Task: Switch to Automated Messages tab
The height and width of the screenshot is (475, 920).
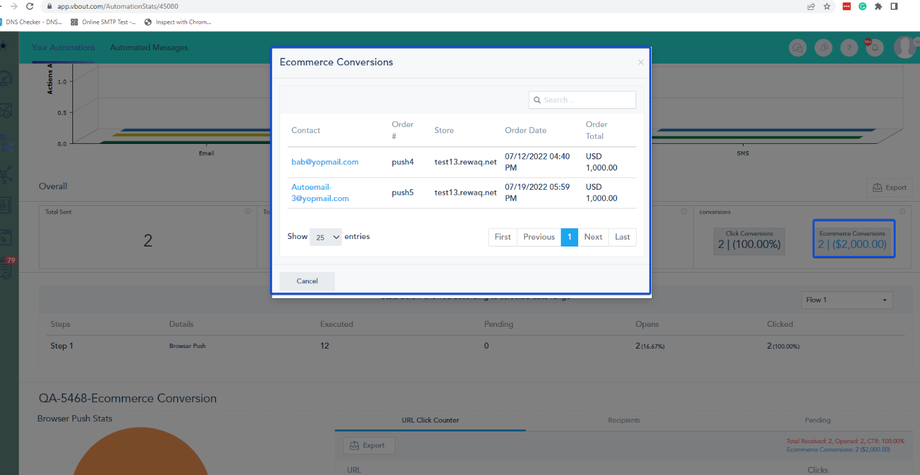Action: point(149,48)
